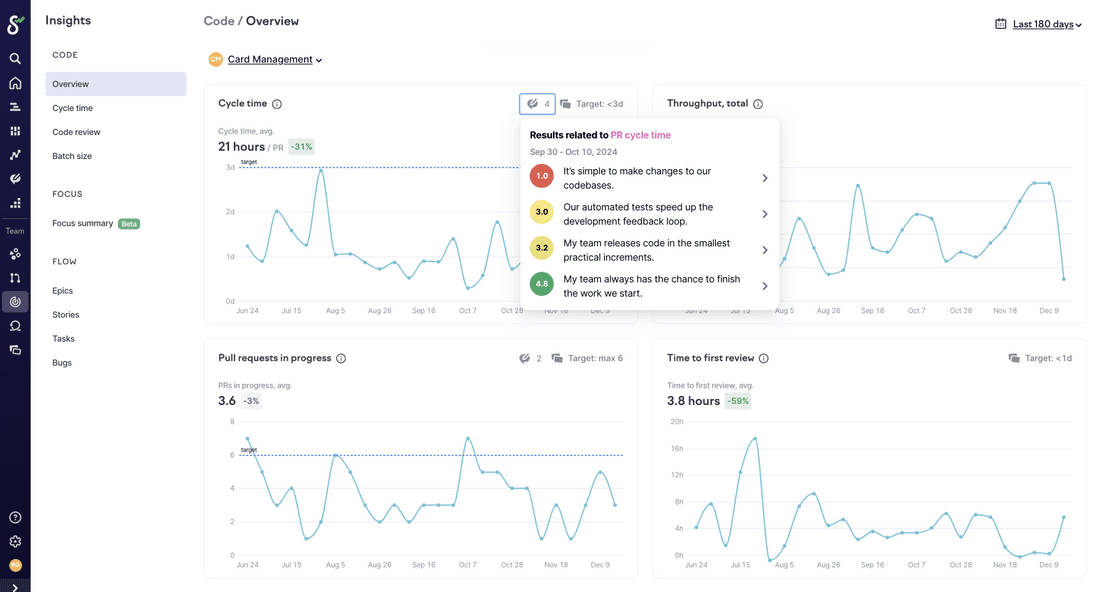1100x592 pixels.
Task: Go to home via sidebar house icon
Action: pyautogui.click(x=15, y=83)
